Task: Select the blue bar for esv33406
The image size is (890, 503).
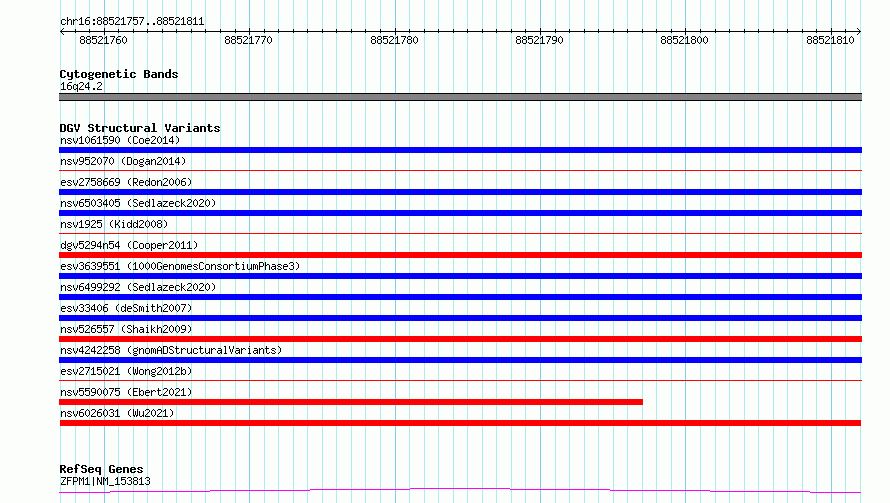Action: [x=460, y=318]
